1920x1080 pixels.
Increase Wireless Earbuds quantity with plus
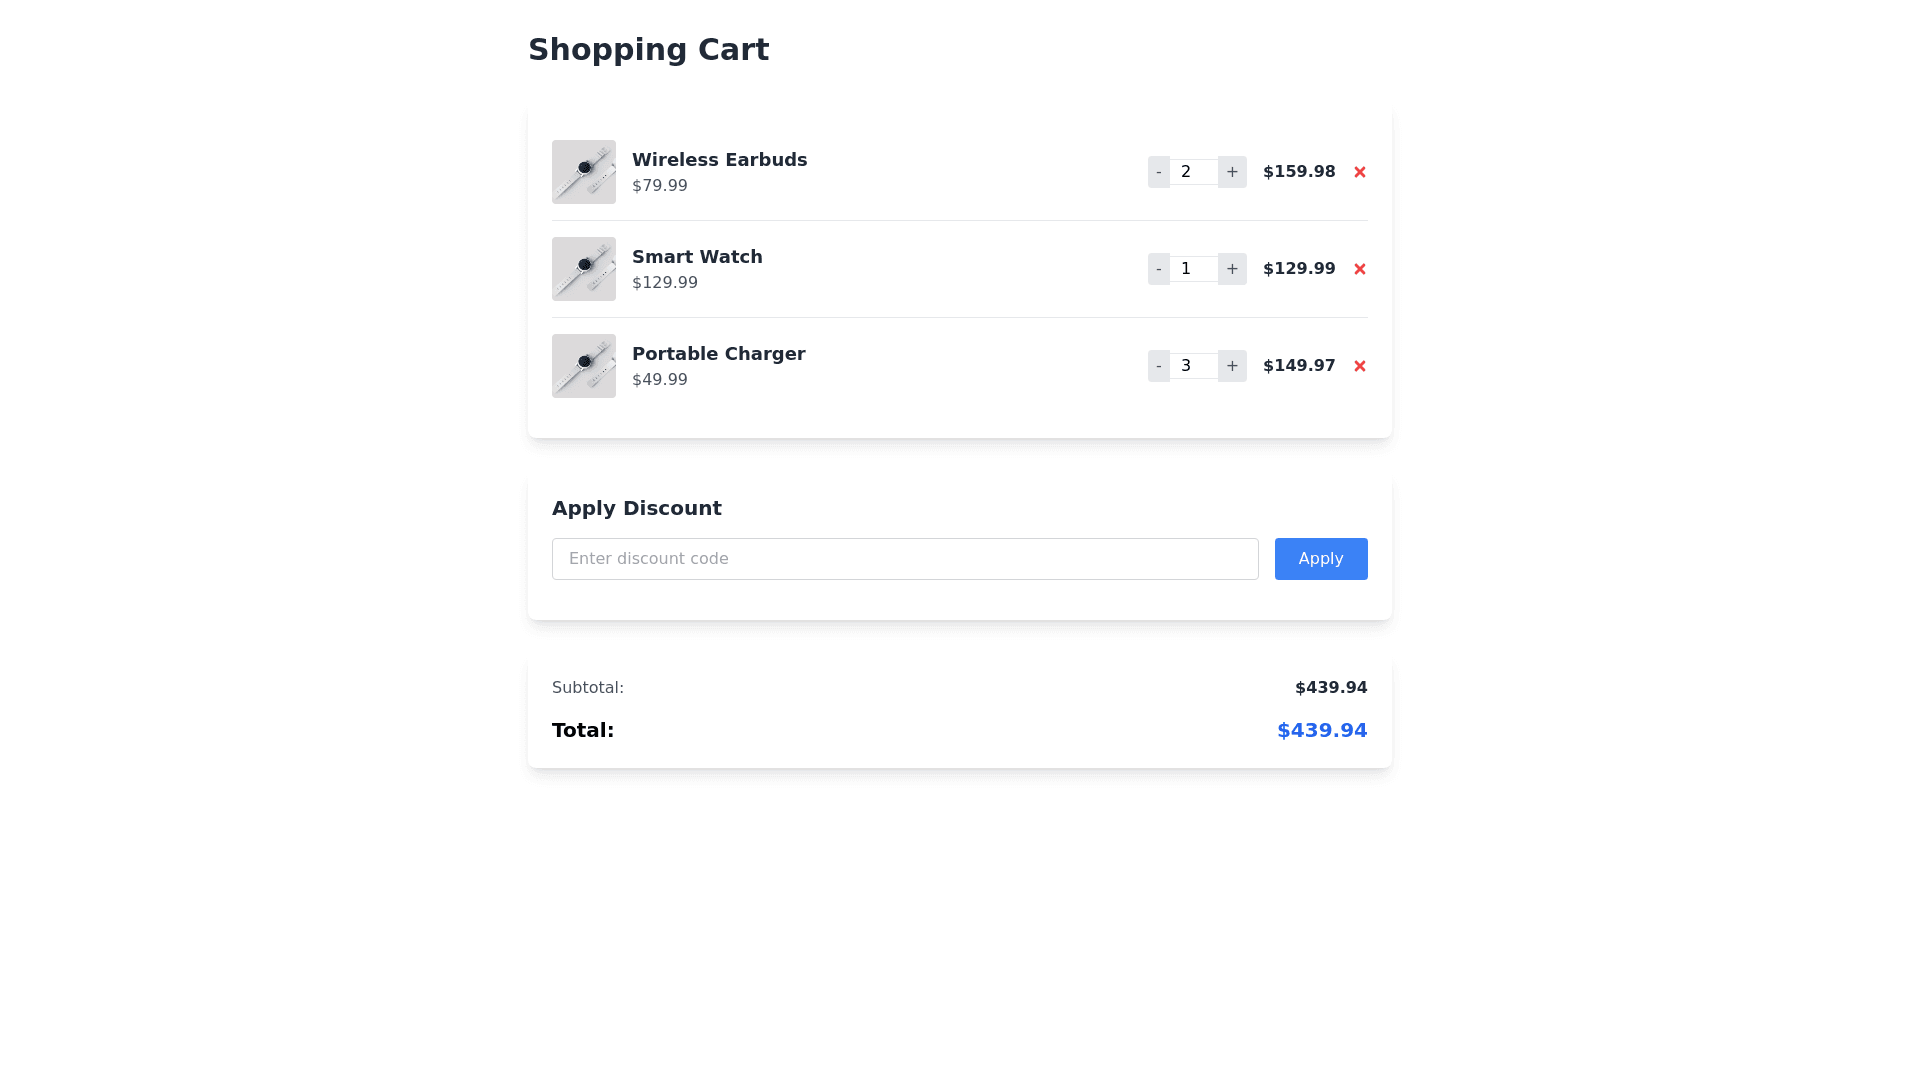pos(1232,172)
